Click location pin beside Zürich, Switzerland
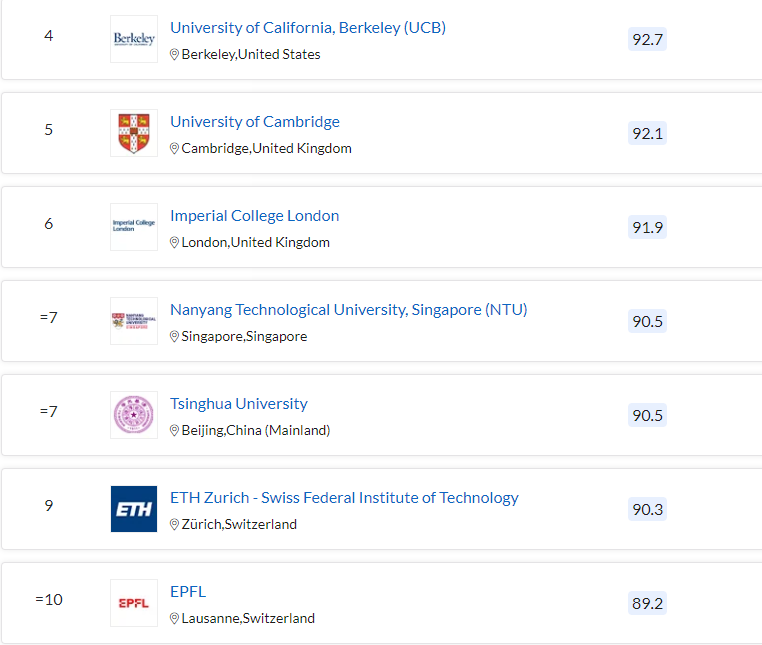 tap(174, 524)
